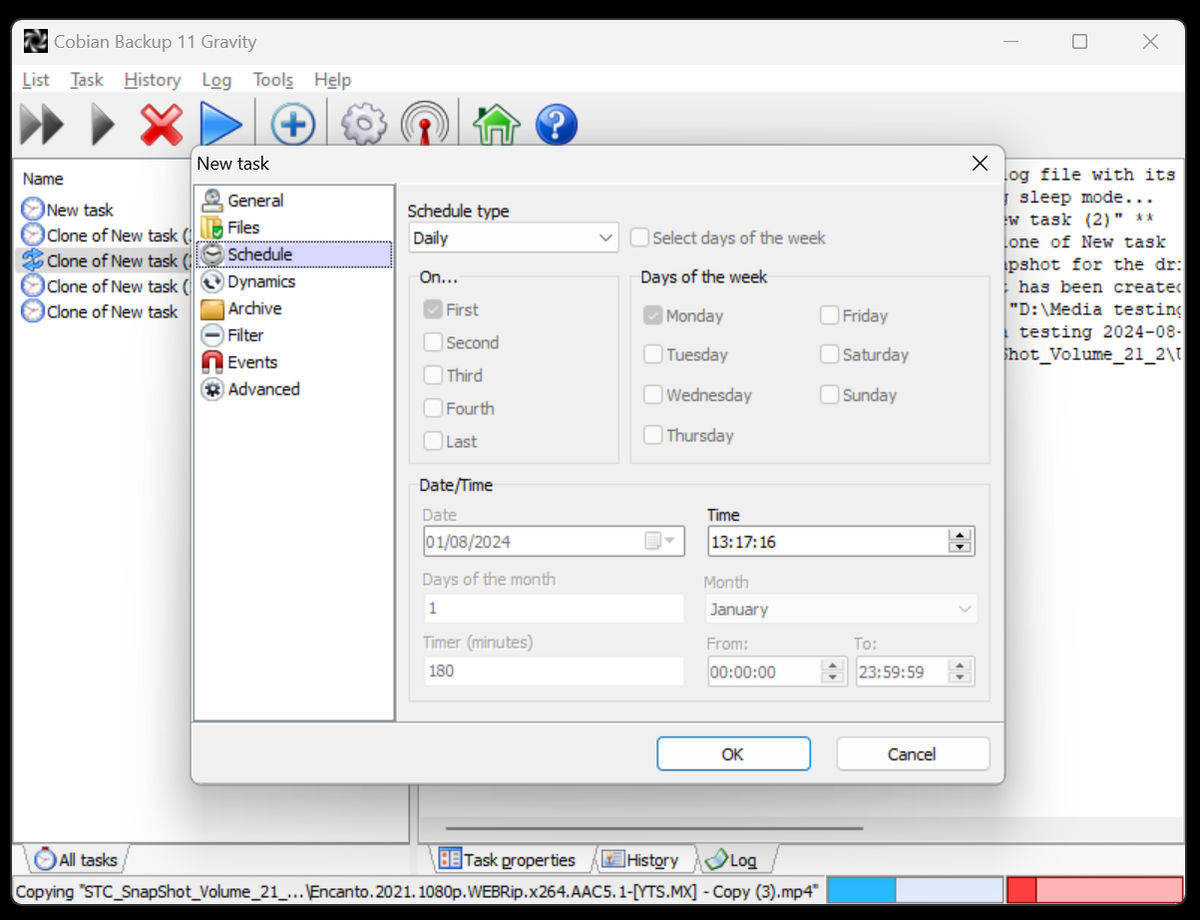Click the remote antenna toolbar icon
Viewport: 1200px width, 920px height.
(x=425, y=124)
